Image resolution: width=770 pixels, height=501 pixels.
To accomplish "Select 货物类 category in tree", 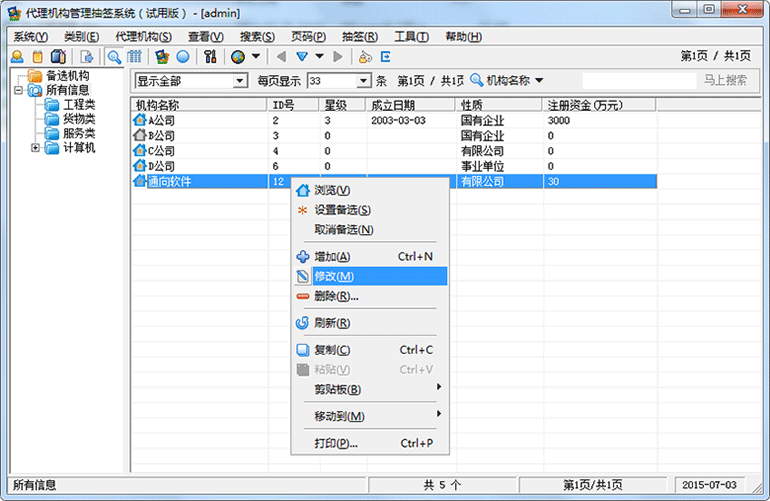I will point(79,119).
